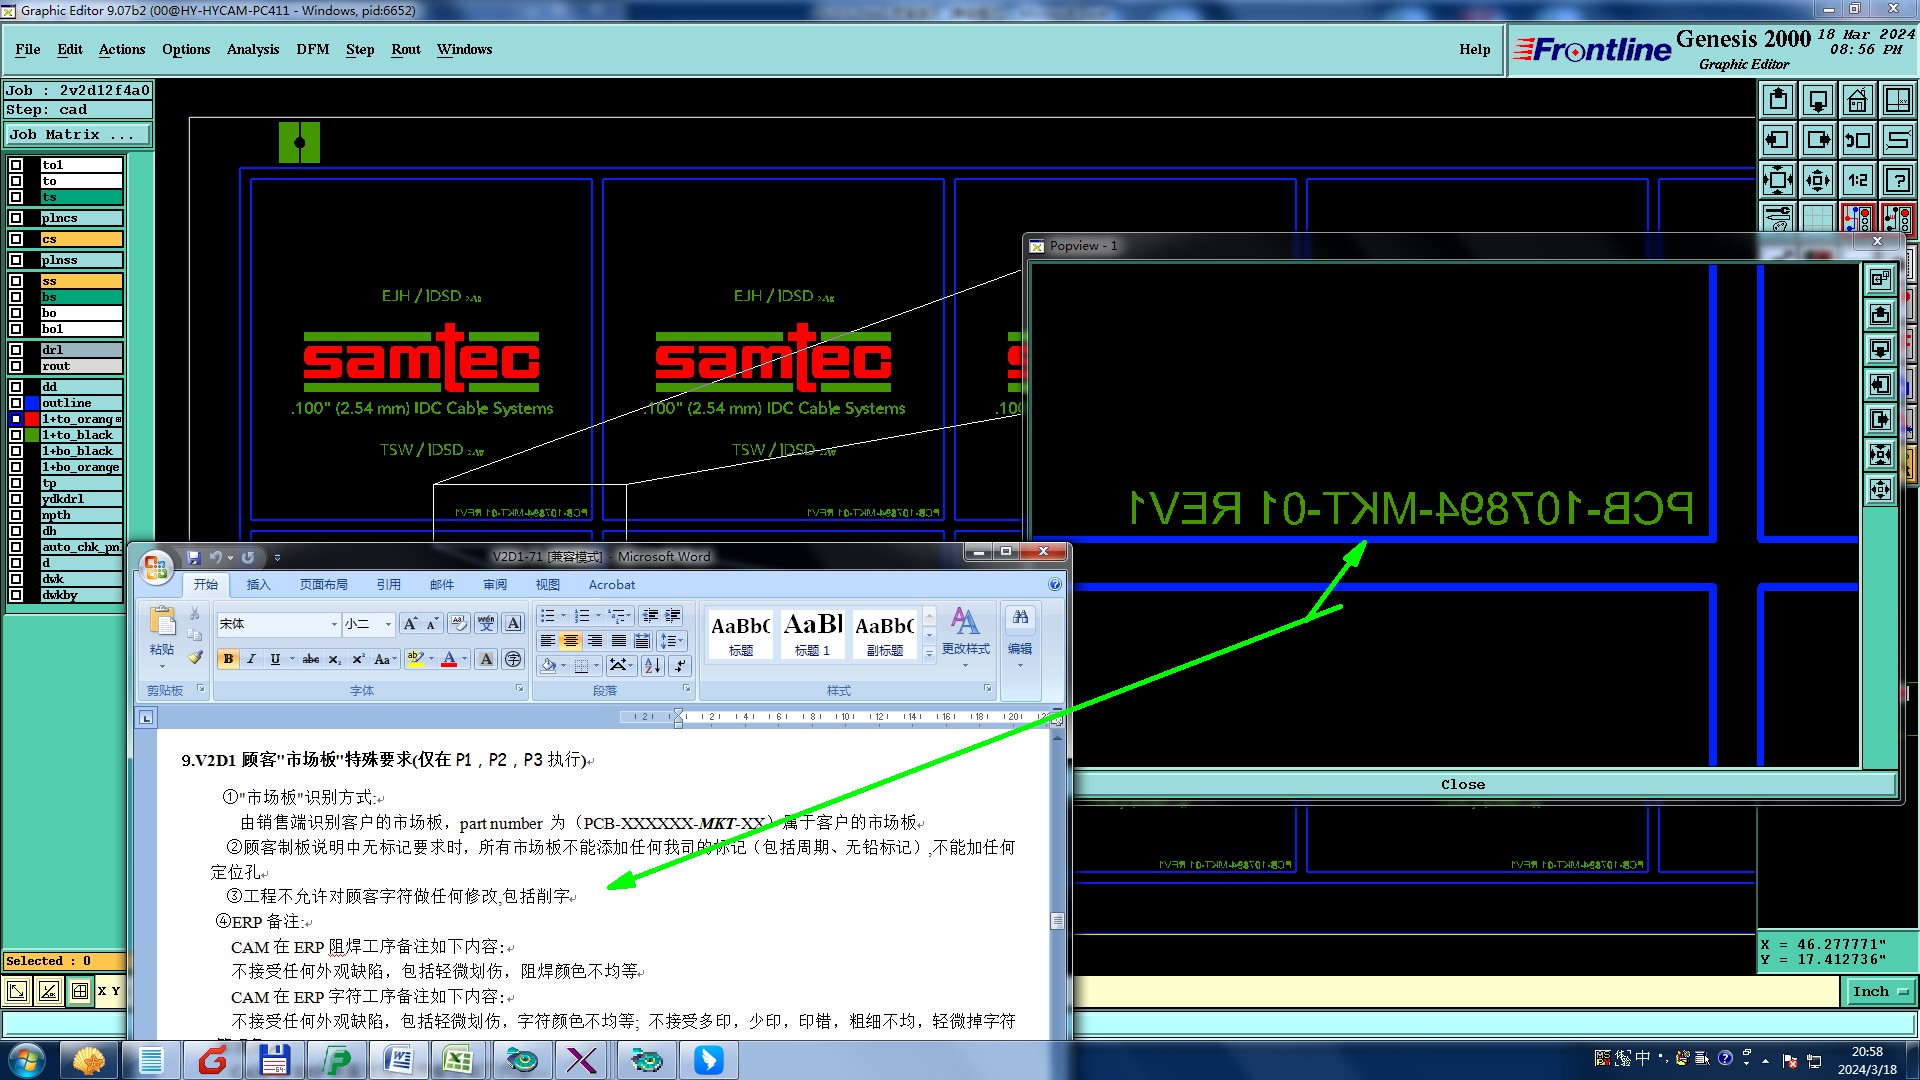Click Word Save icon in quick access
Viewport: 1920px width, 1080px height.
pyautogui.click(x=194, y=558)
